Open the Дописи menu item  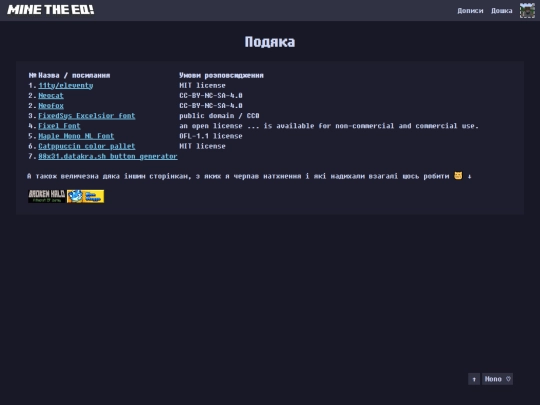click(470, 11)
